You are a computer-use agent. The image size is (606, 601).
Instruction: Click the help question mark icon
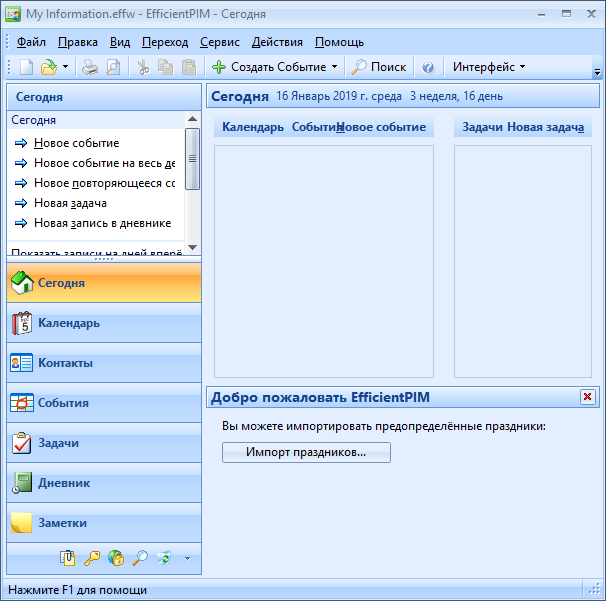428,67
